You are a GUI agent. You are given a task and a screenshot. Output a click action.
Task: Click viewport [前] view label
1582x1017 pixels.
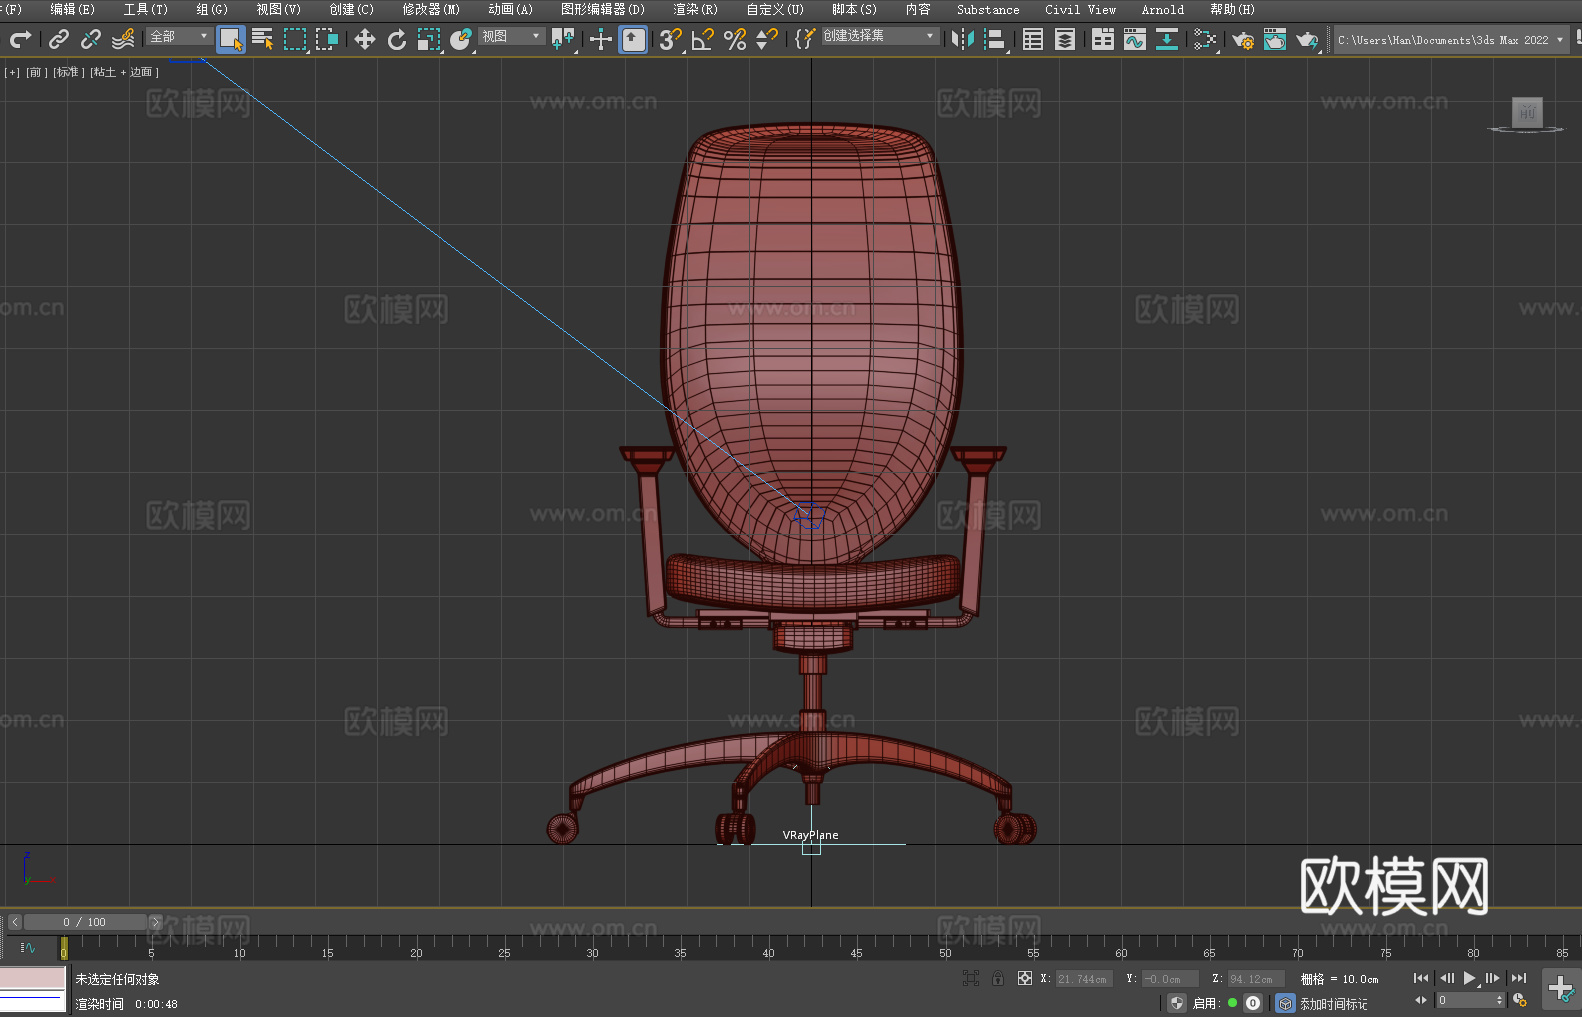(36, 72)
